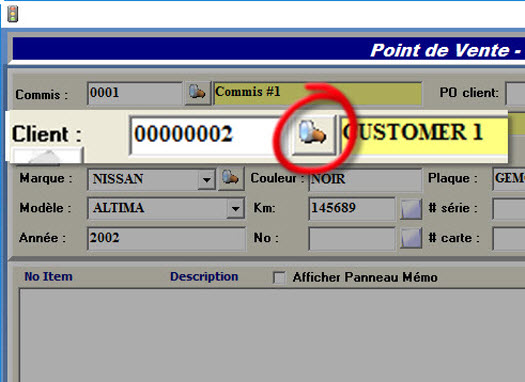Click the empty No field
This screenshot has height=382, width=525.
pos(352,238)
